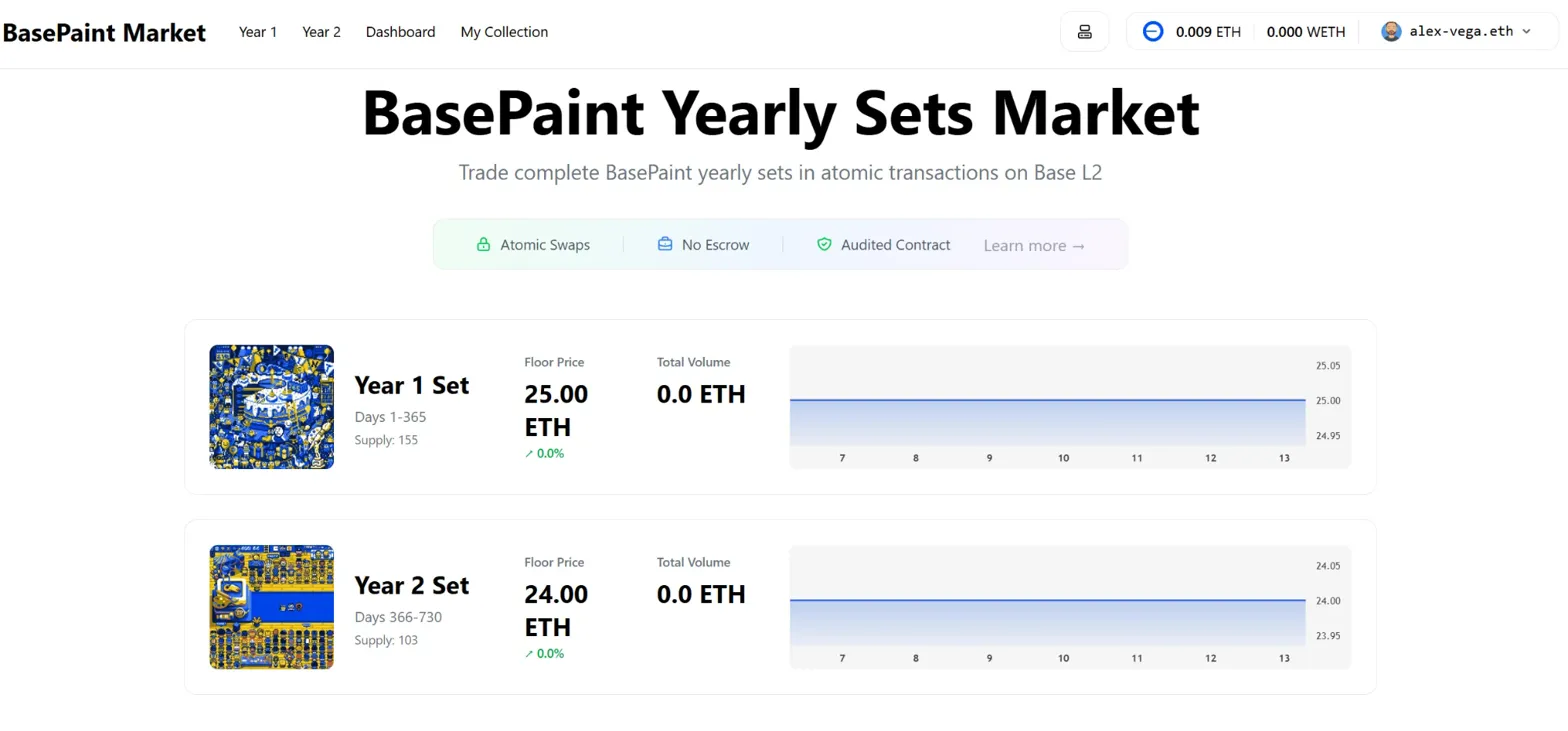Open the Year 2 nav item
The height and width of the screenshot is (731, 1568).
(x=322, y=32)
